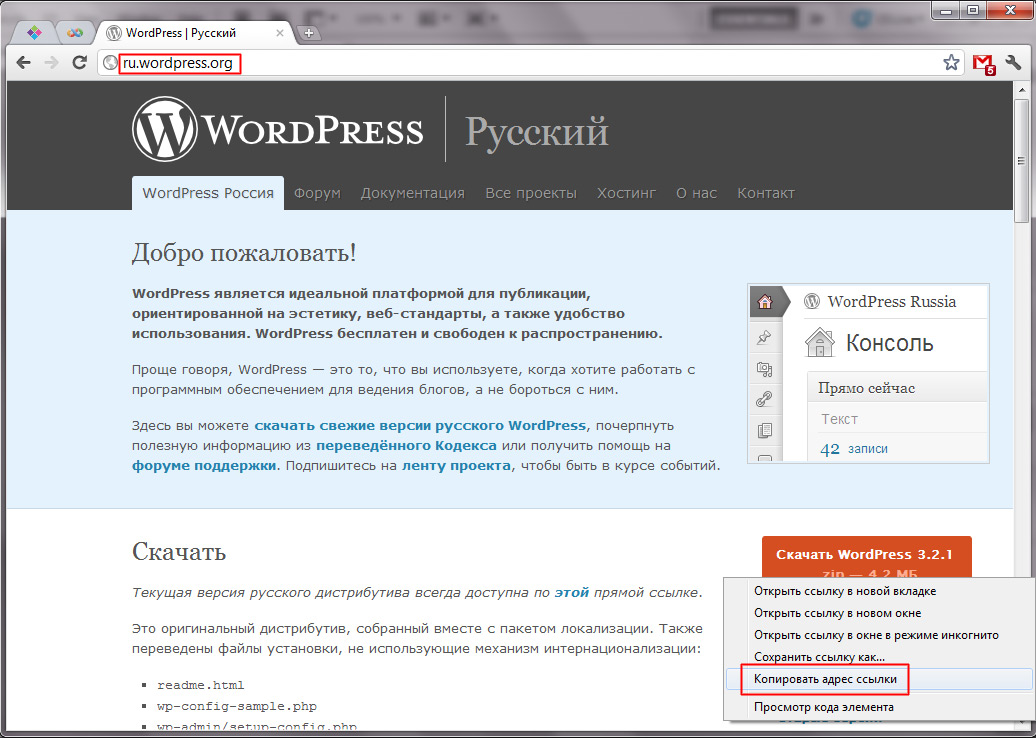Click the Добро пожаловать! heading
The image size is (1036, 738).
tap(244, 253)
